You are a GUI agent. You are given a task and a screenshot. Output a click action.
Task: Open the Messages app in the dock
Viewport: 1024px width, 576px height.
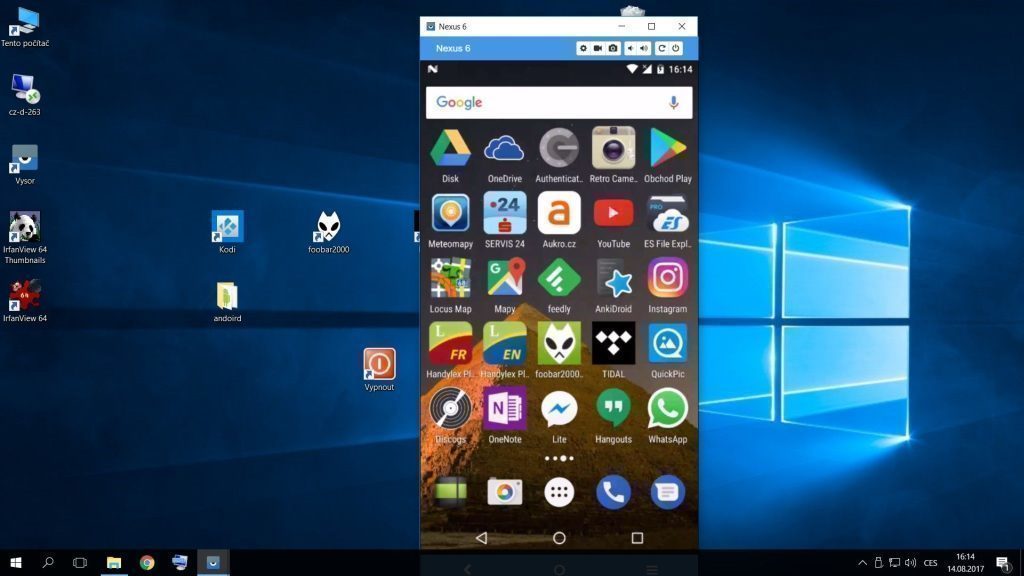click(x=667, y=492)
